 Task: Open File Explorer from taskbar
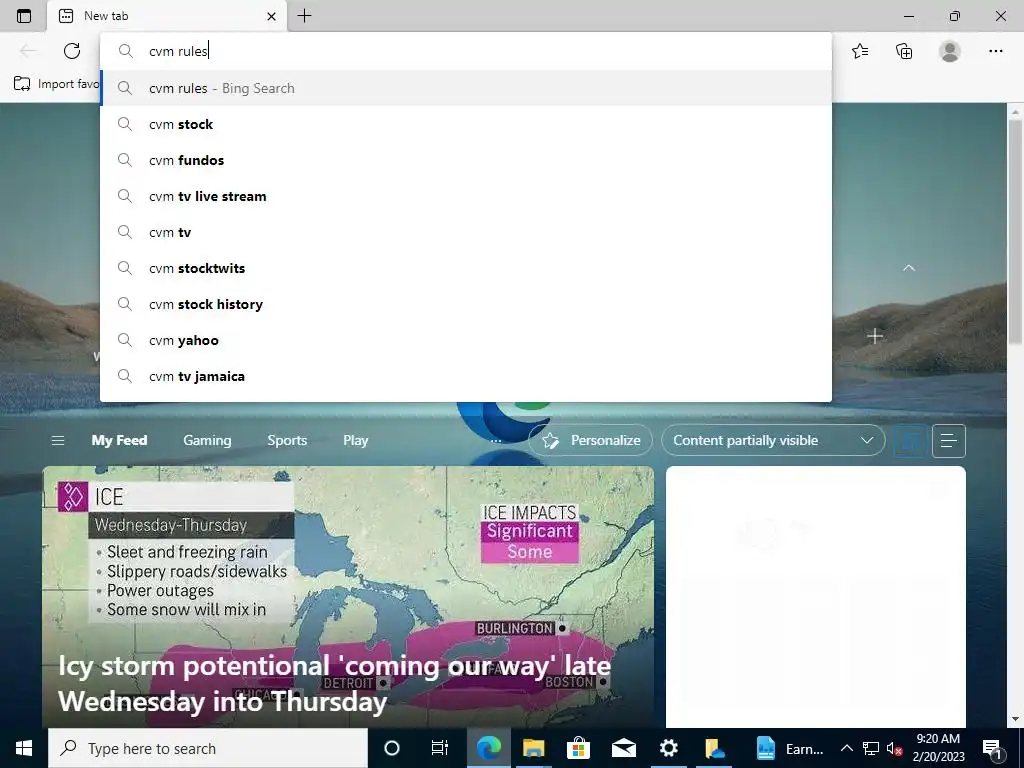pos(534,748)
